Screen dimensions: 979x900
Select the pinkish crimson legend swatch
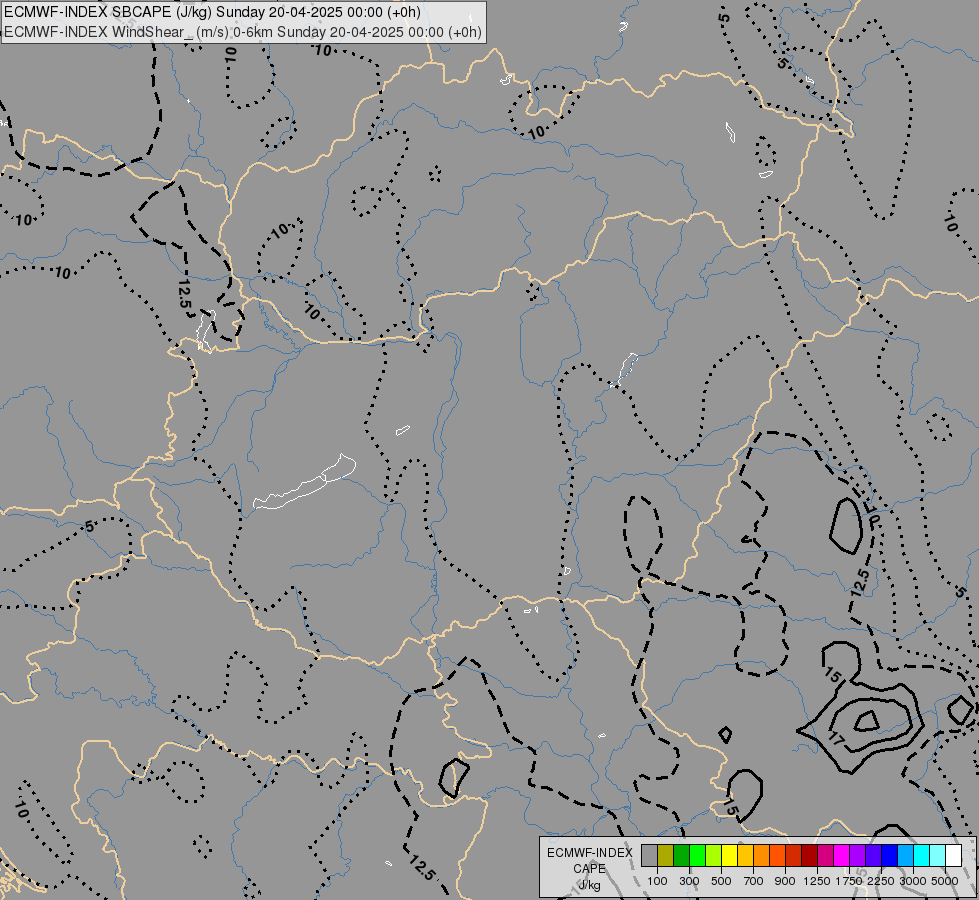(x=825, y=856)
